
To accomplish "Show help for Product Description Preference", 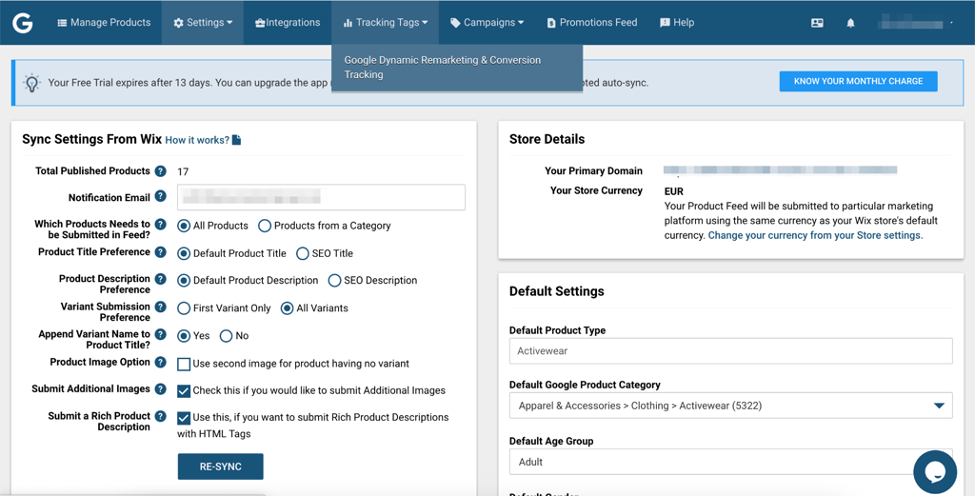I will [161, 279].
